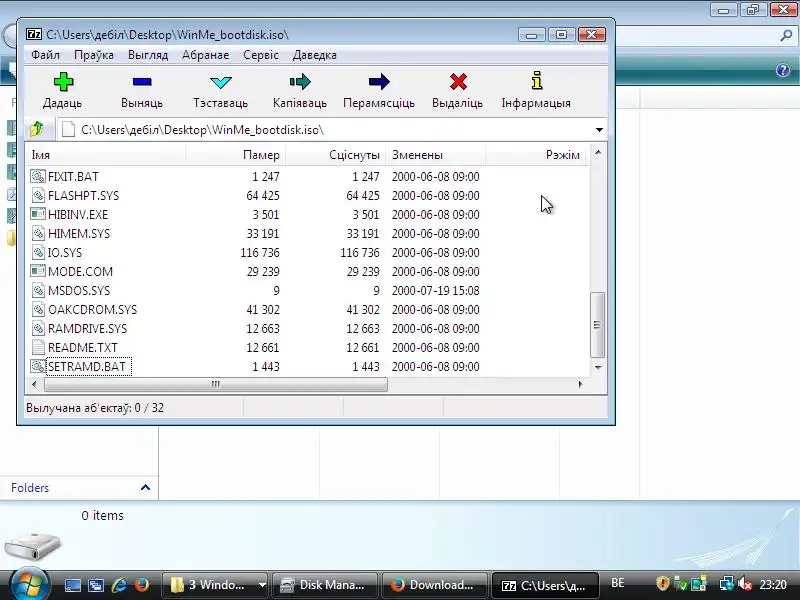Open the Праўка menu
The image size is (800, 600).
(x=94, y=55)
